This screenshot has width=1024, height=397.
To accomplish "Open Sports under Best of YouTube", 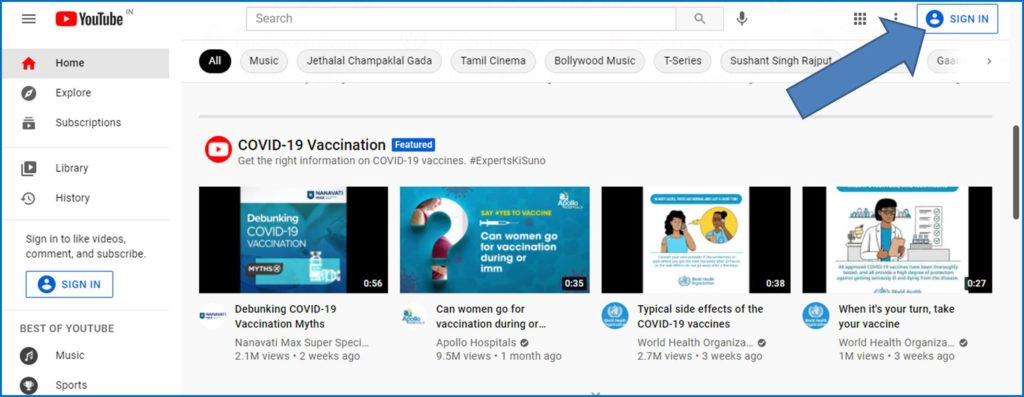I will [85, 385].
